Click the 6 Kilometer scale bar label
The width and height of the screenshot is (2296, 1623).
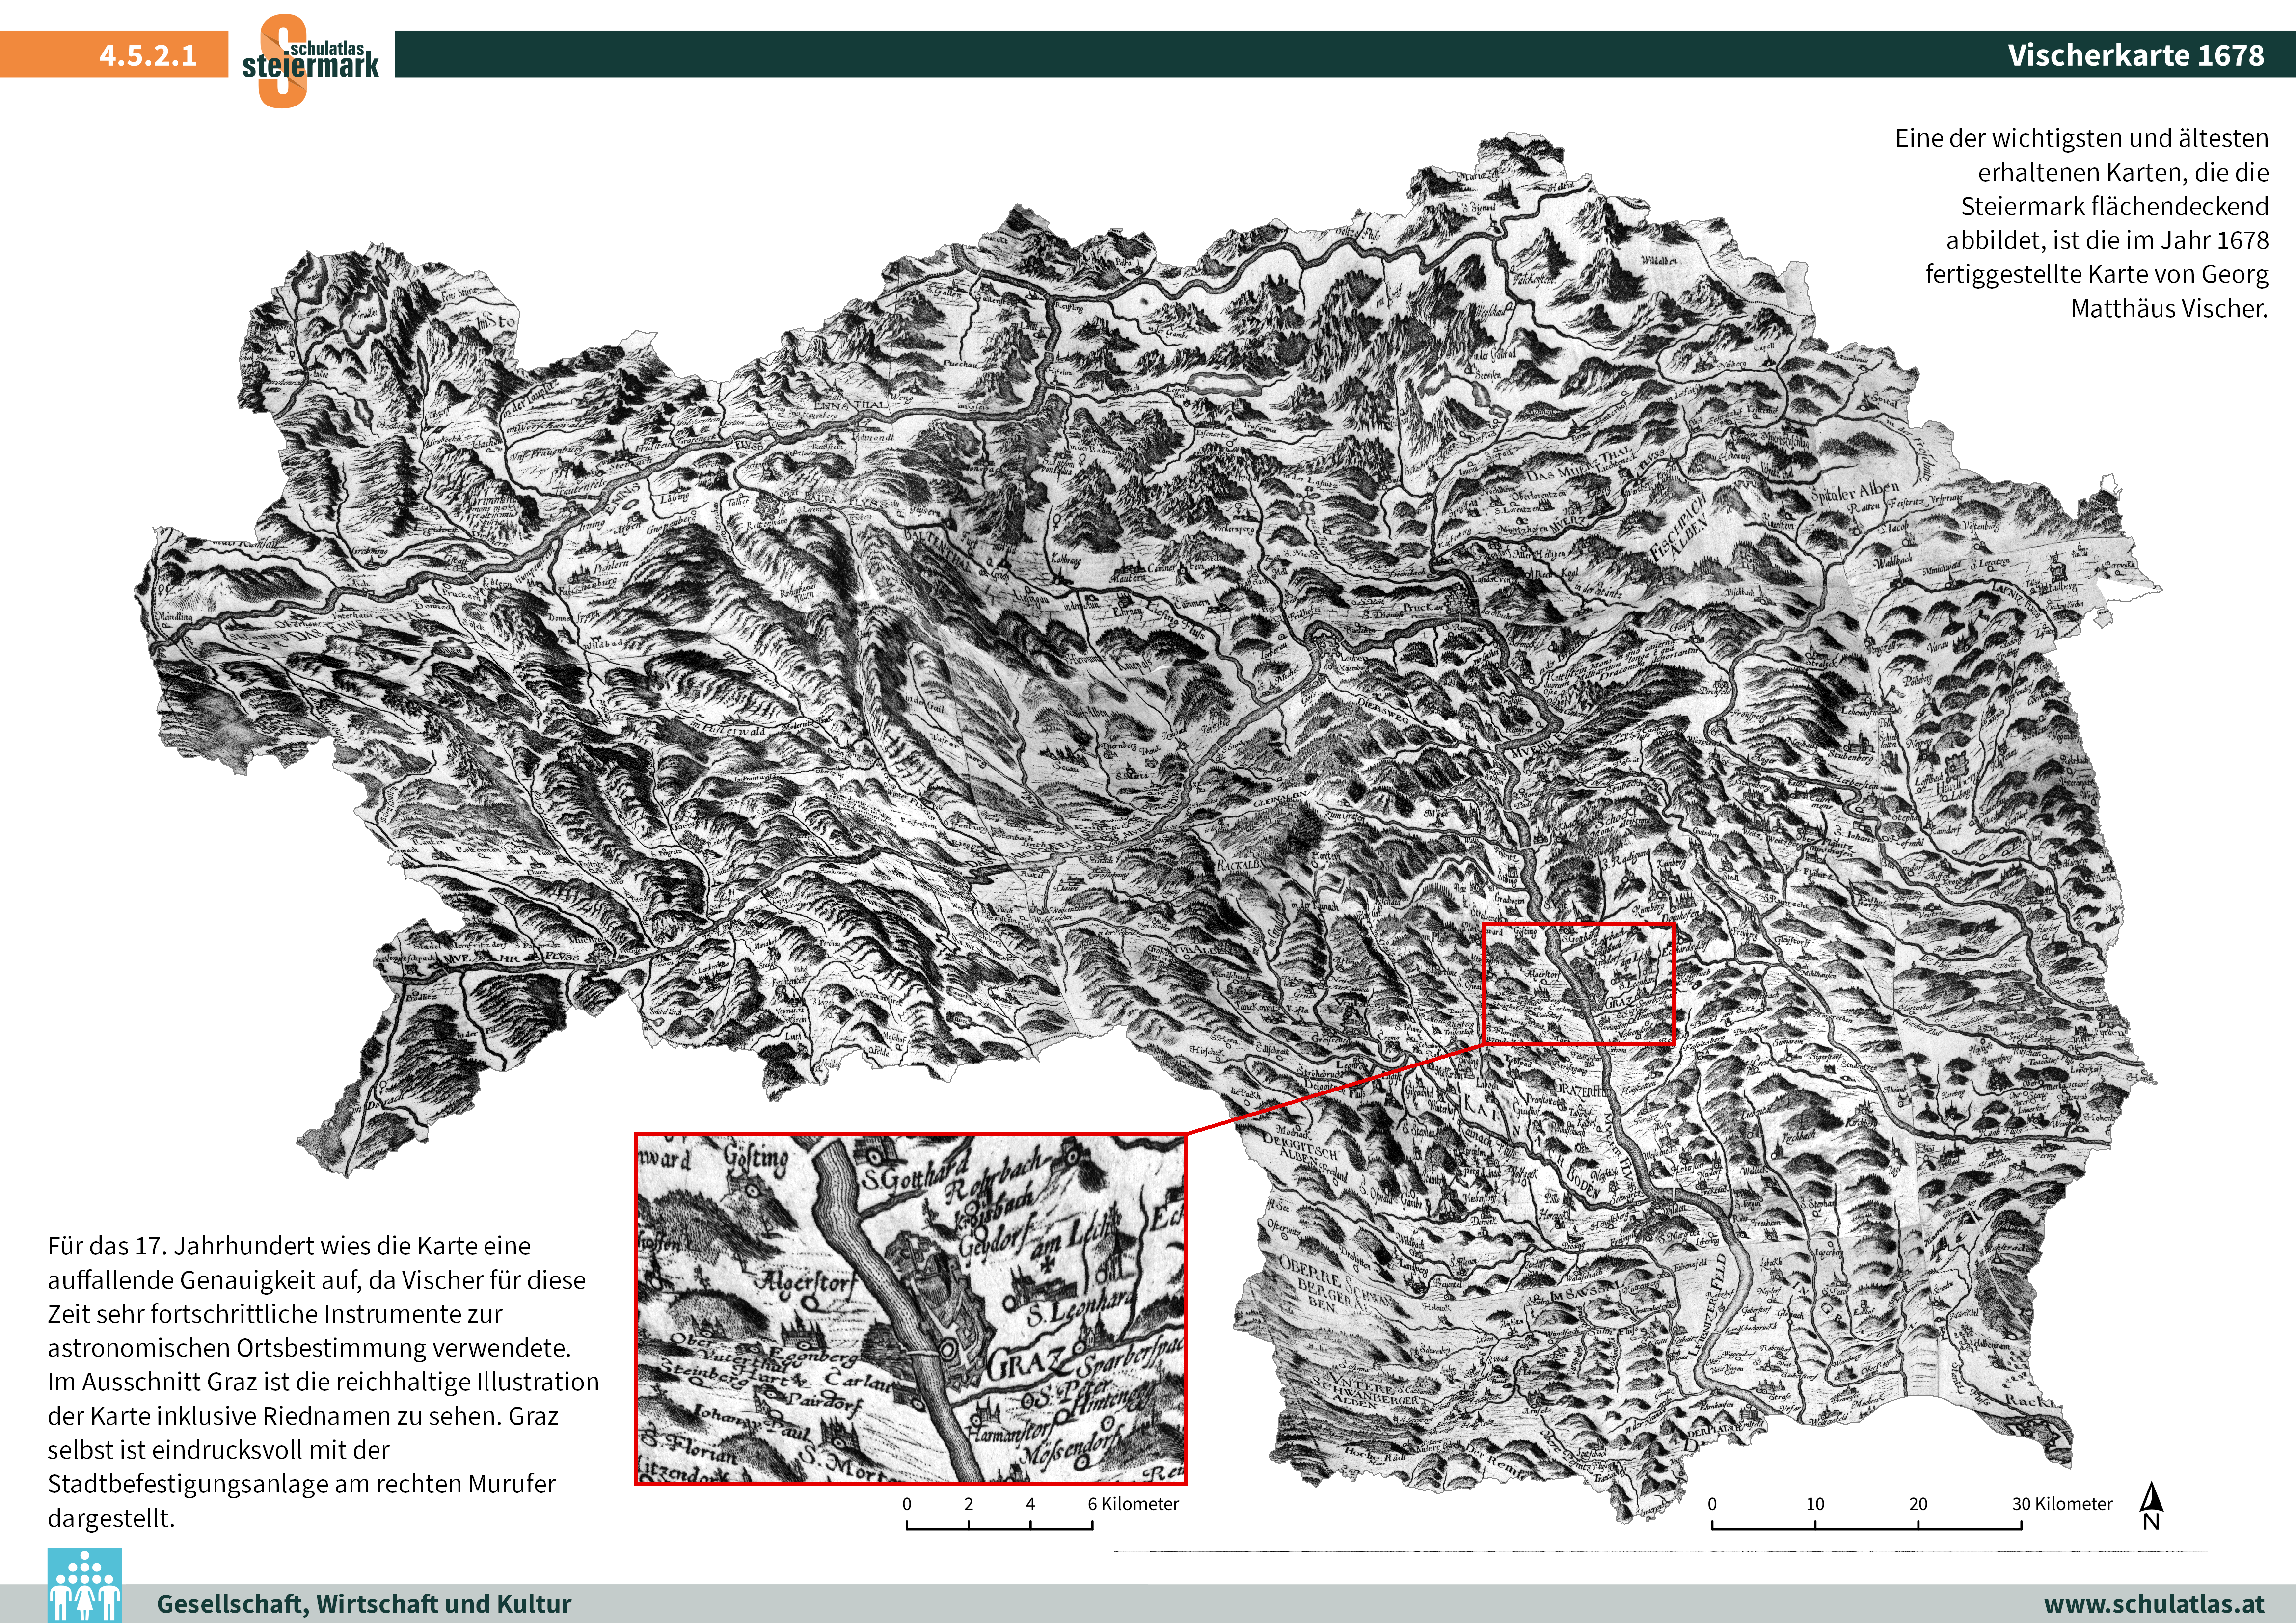[x=1133, y=1504]
